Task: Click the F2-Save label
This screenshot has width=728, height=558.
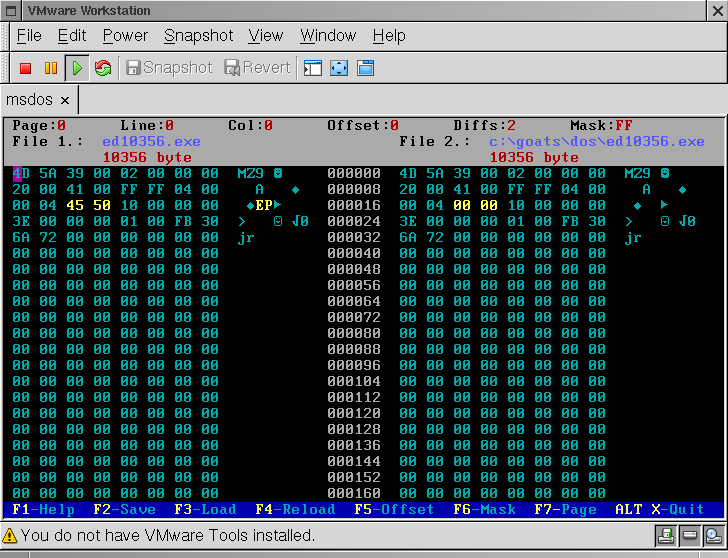Action: [x=124, y=510]
